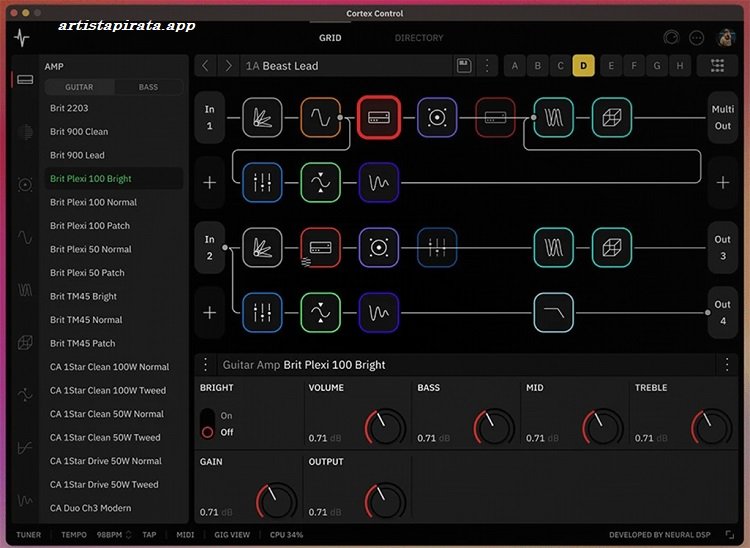This screenshot has height=548, width=750.
Task: Adjust the tempo BPM stepper arrows
Action: [x=128, y=535]
